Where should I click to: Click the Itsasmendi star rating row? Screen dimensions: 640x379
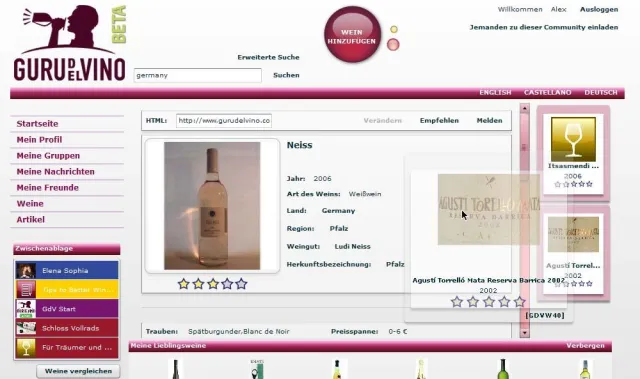573,184
